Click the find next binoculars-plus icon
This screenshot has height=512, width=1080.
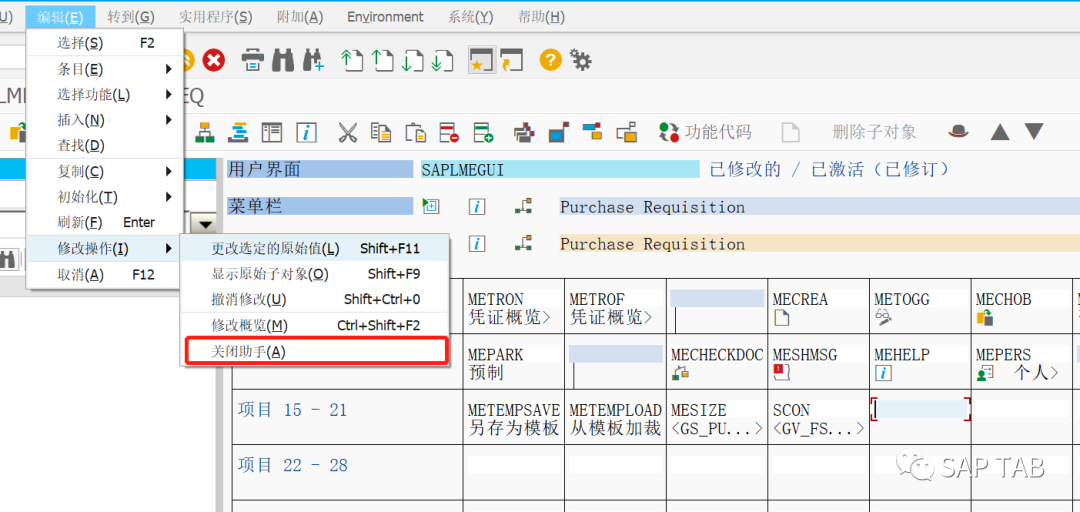pos(313,61)
